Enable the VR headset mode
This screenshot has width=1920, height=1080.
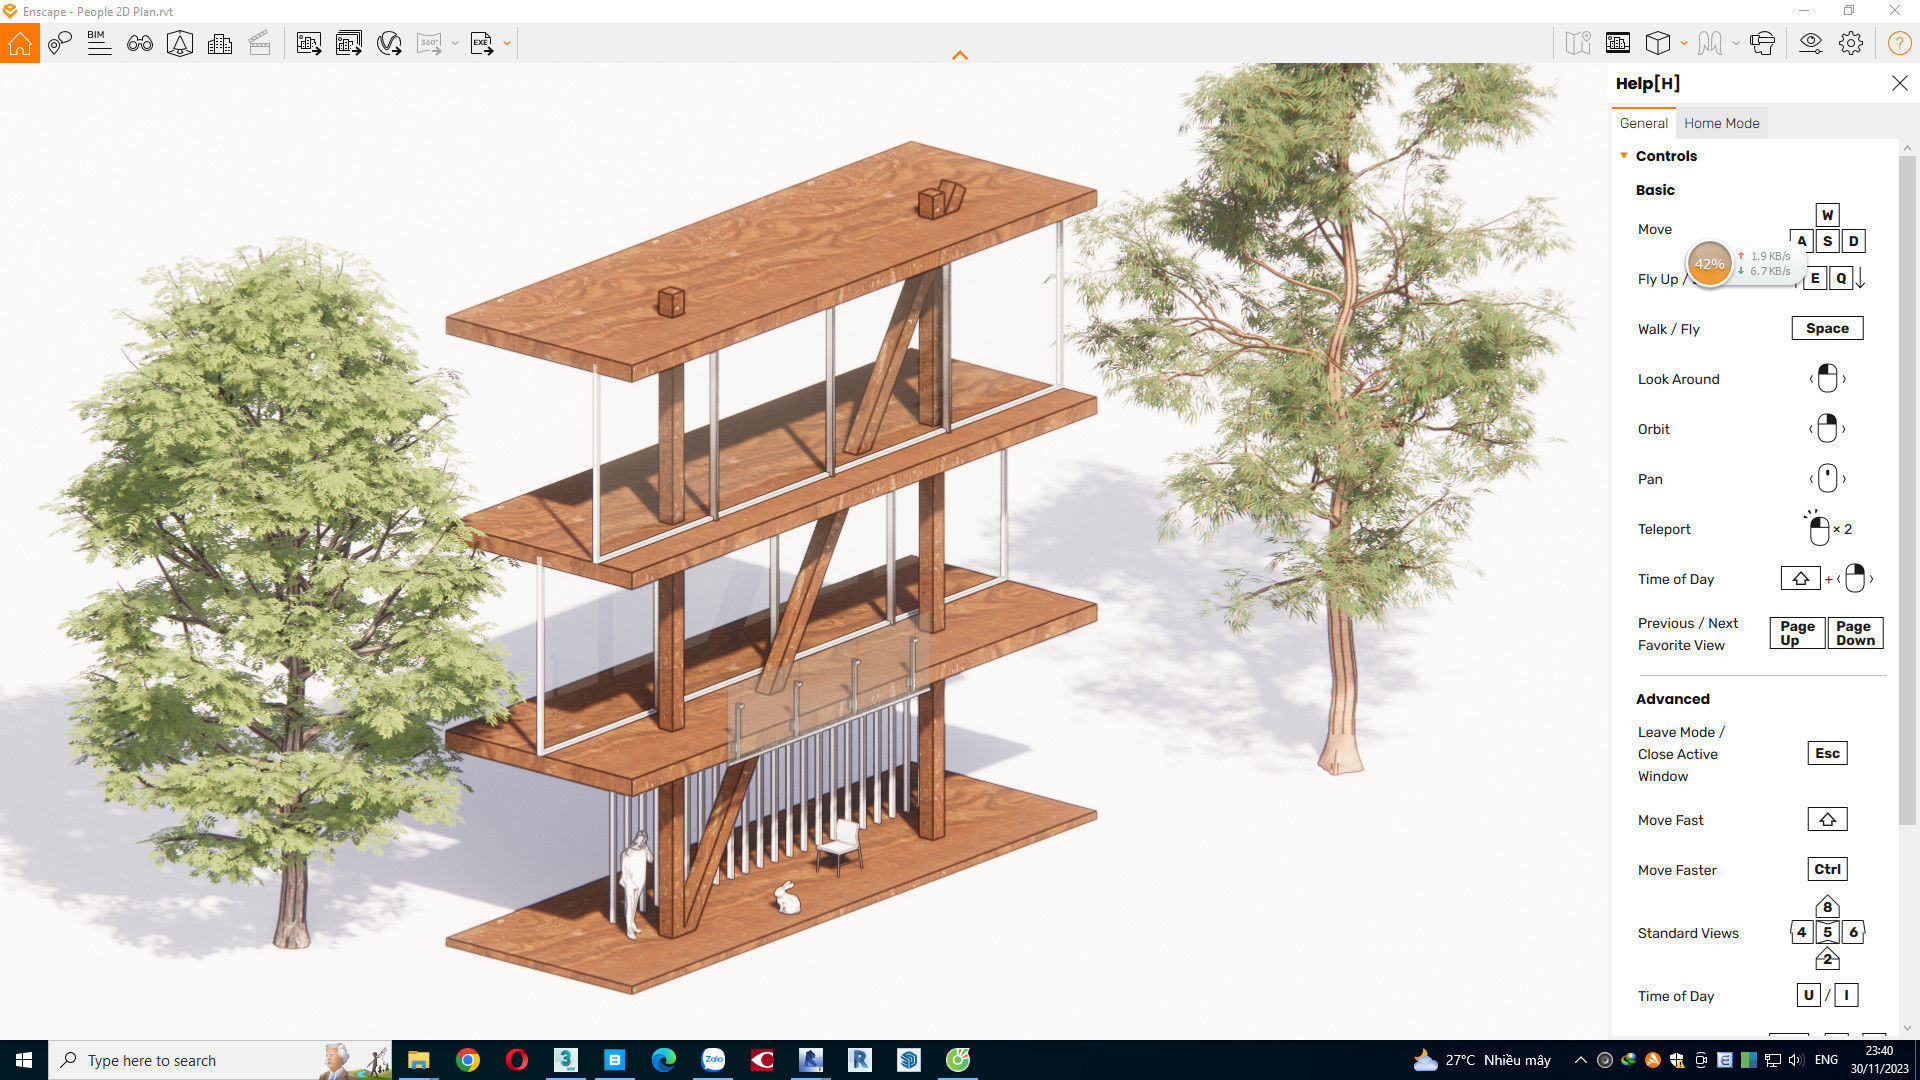tap(1762, 43)
